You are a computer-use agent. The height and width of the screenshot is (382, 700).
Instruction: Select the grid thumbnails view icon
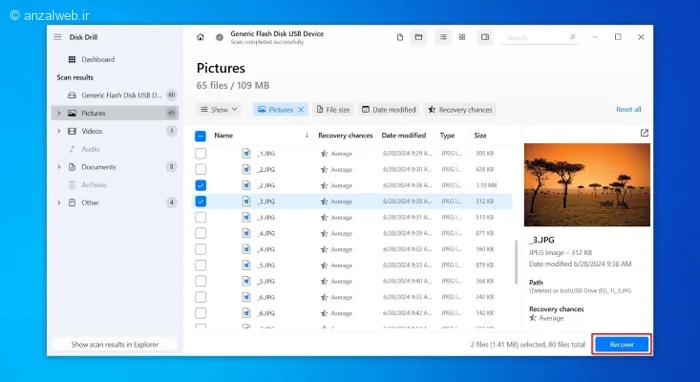[x=462, y=37]
